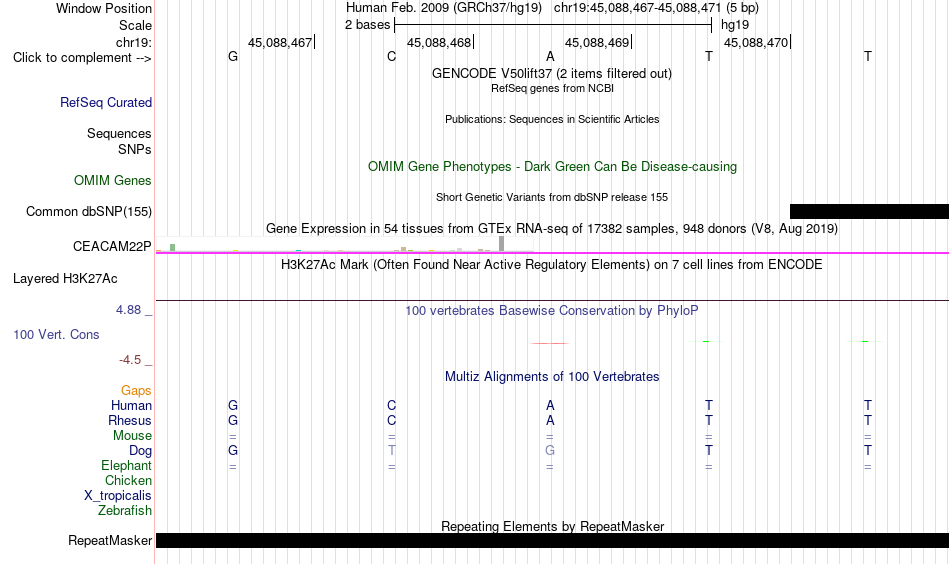Image resolution: width=950 pixels, height=564 pixels.
Task: Click the 4.88 PhyloP scale value
Action: [x=128, y=310]
